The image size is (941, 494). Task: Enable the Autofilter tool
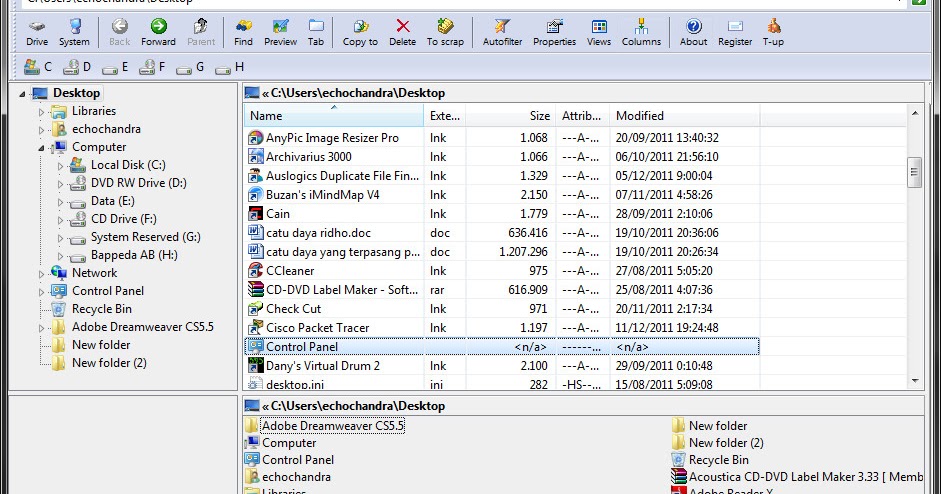(x=502, y=32)
